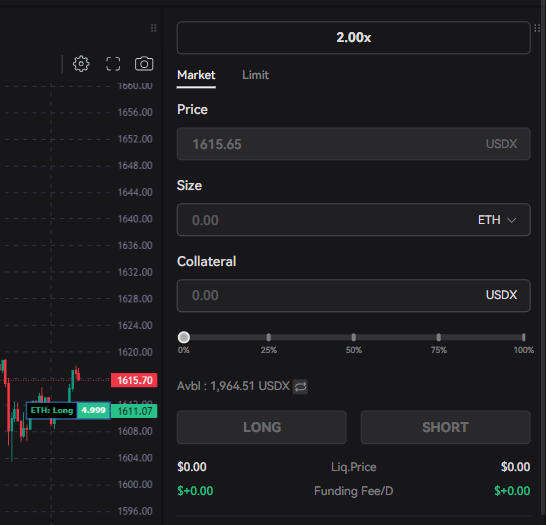
Task: Click the 1611.07 entry price marker
Action: coord(134,411)
